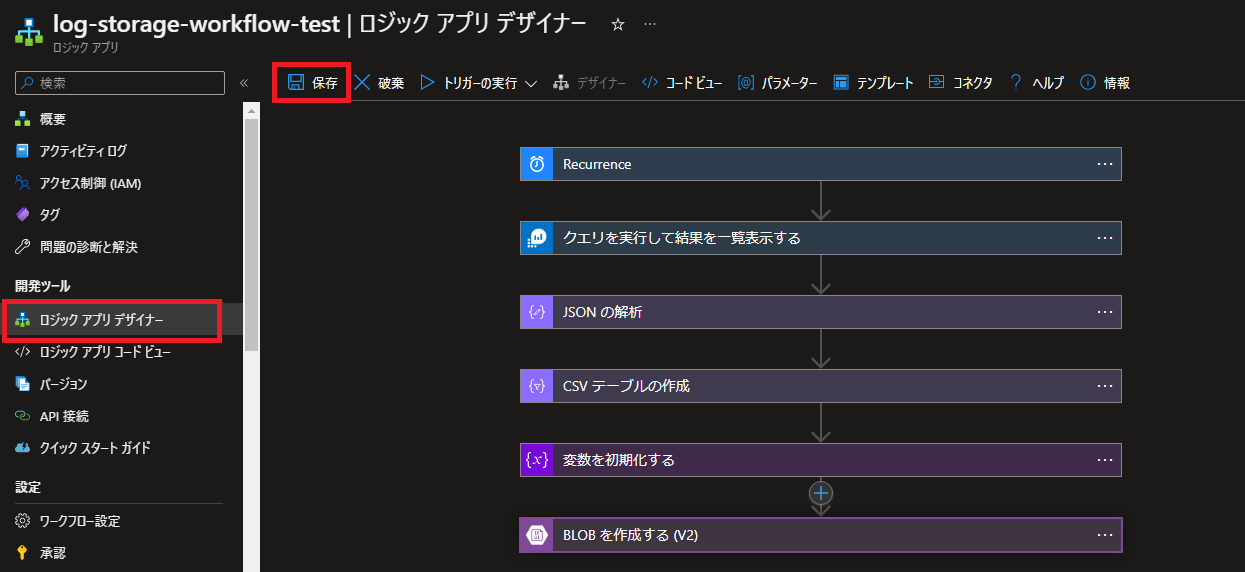Image resolution: width=1245 pixels, height=572 pixels.
Task: Click the Azure Monitor query step icon
Action: (537, 238)
